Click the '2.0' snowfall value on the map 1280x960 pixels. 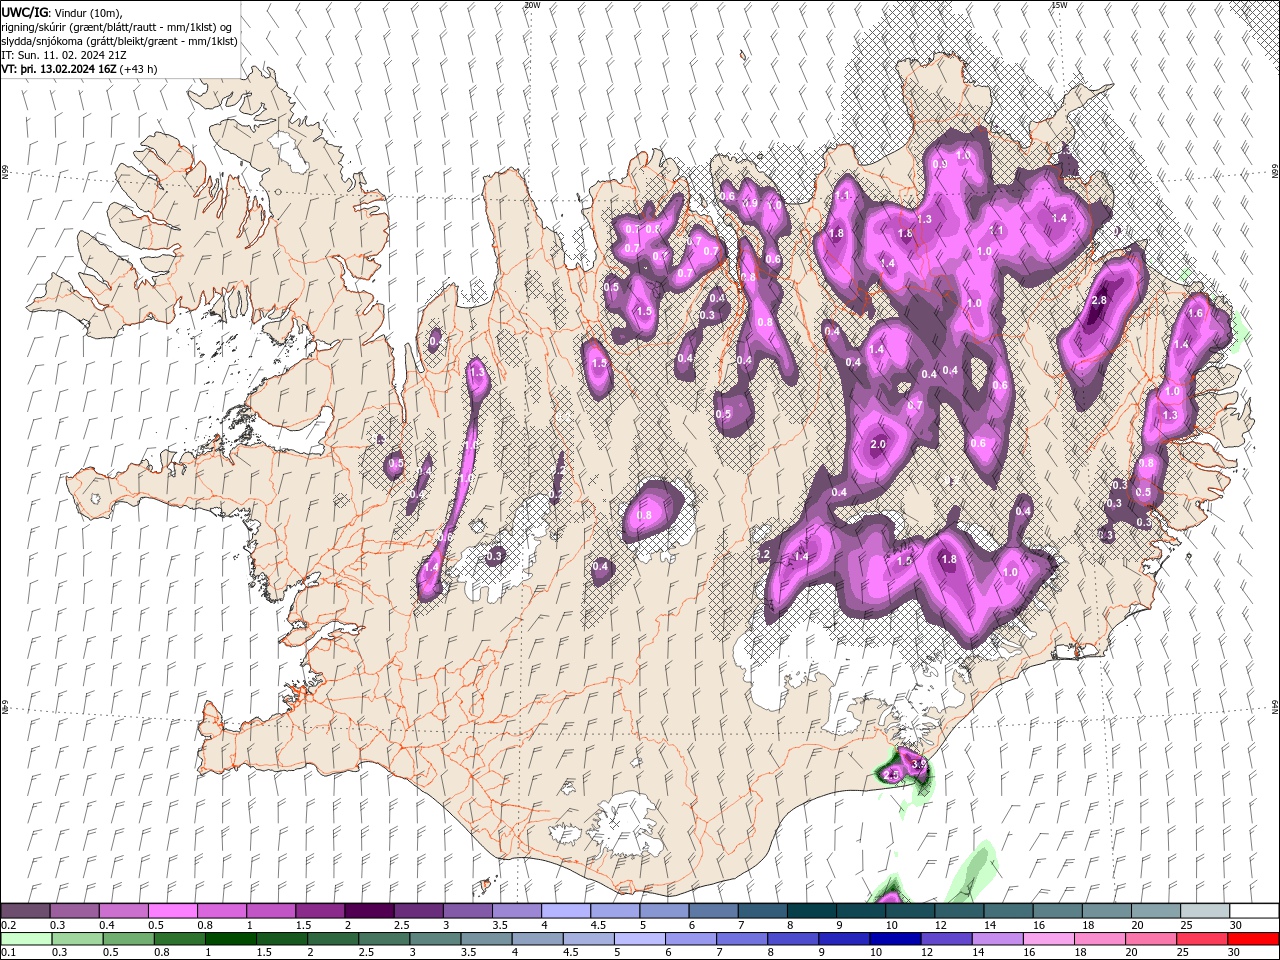click(x=879, y=444)
